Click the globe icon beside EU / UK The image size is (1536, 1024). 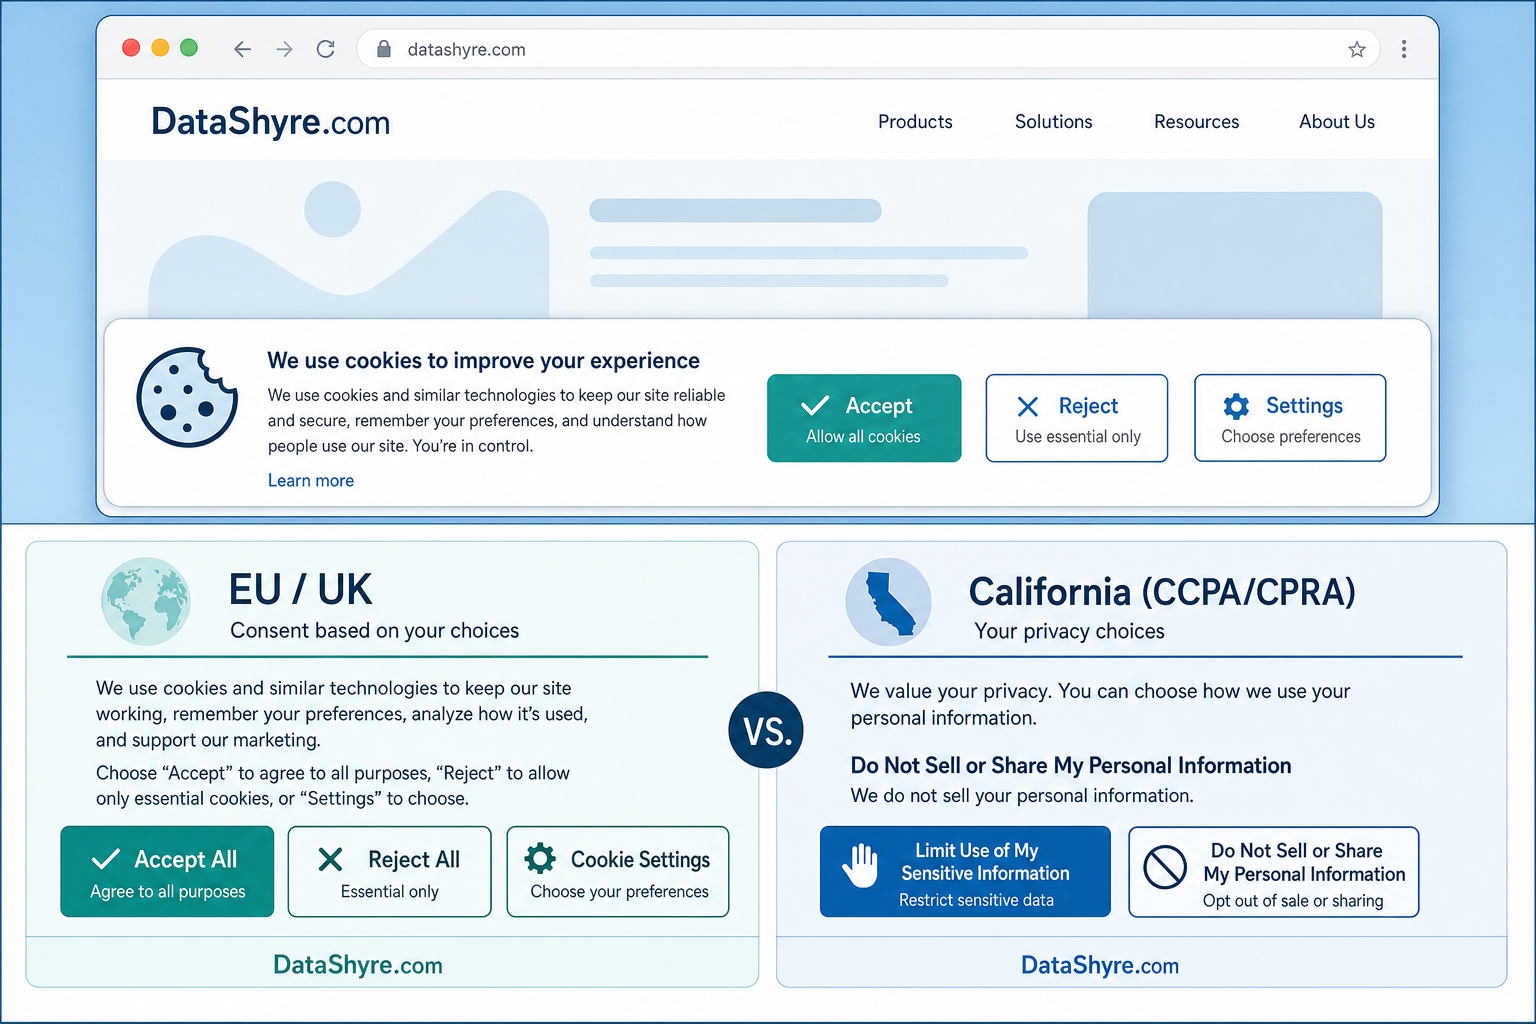(x=146, y=601)
